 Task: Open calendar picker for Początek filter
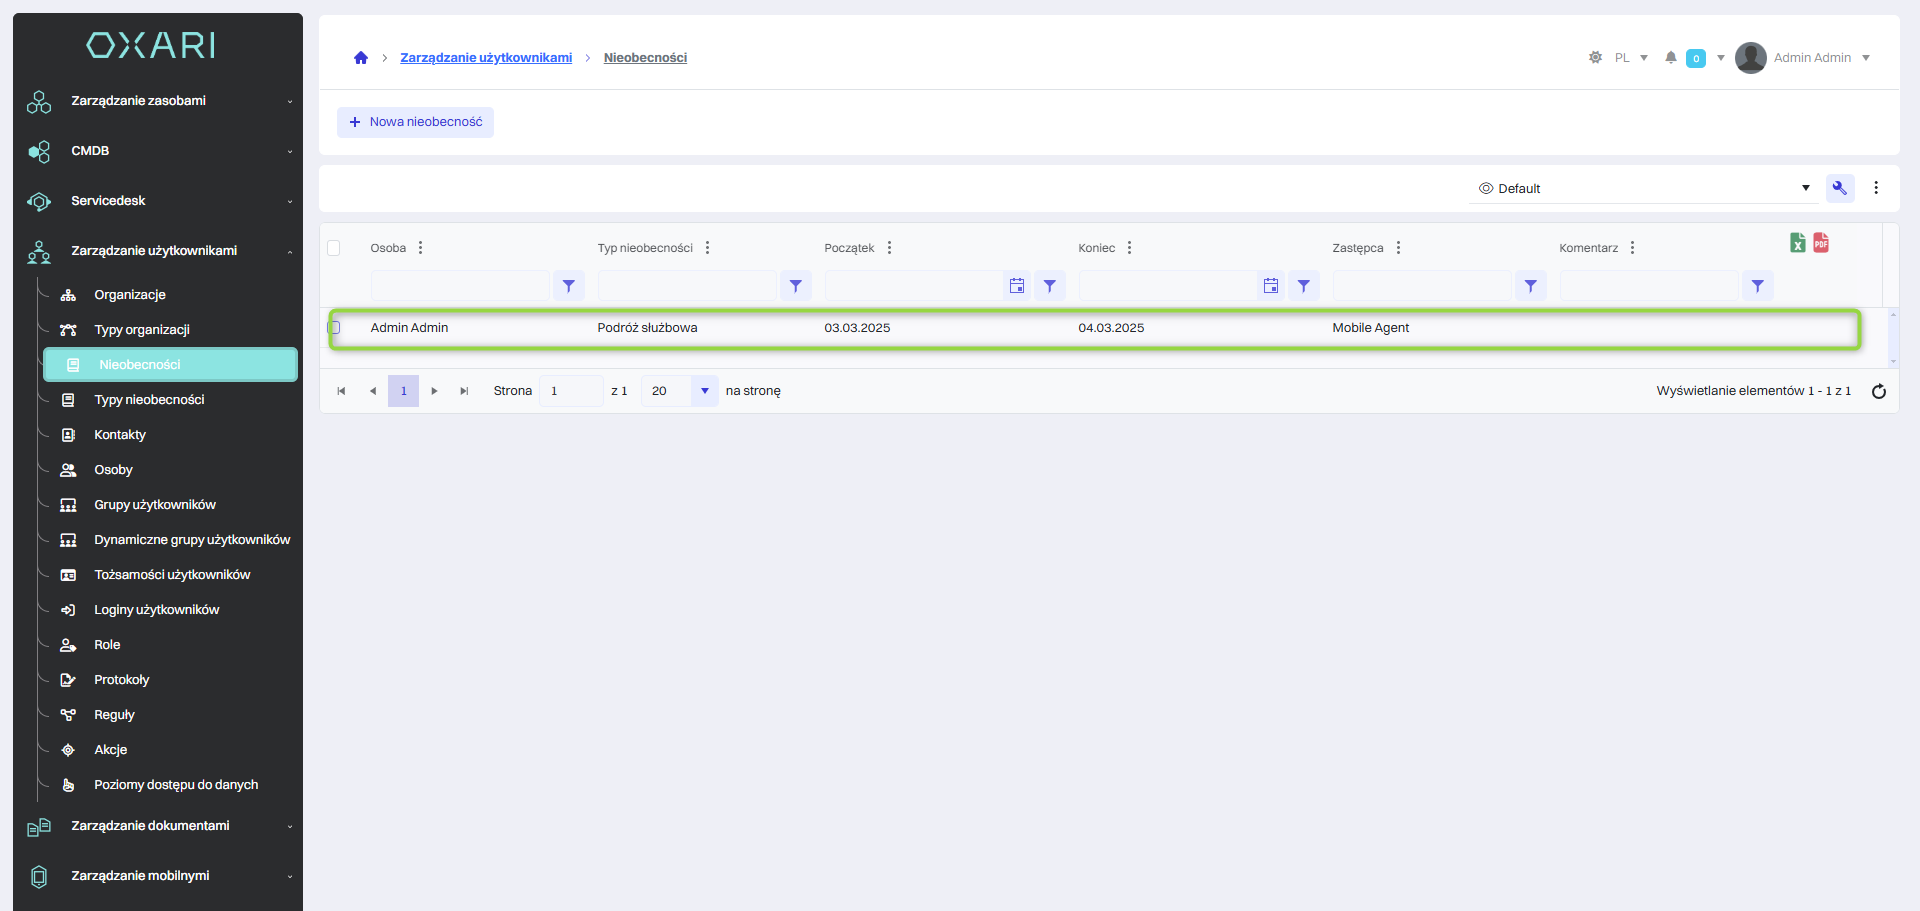1016,286
